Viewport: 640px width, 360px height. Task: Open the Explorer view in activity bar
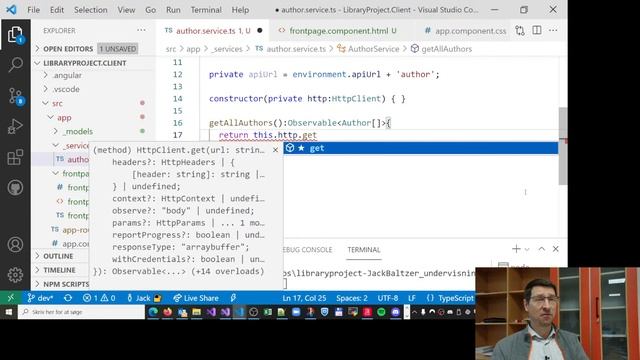click(15, 35)
